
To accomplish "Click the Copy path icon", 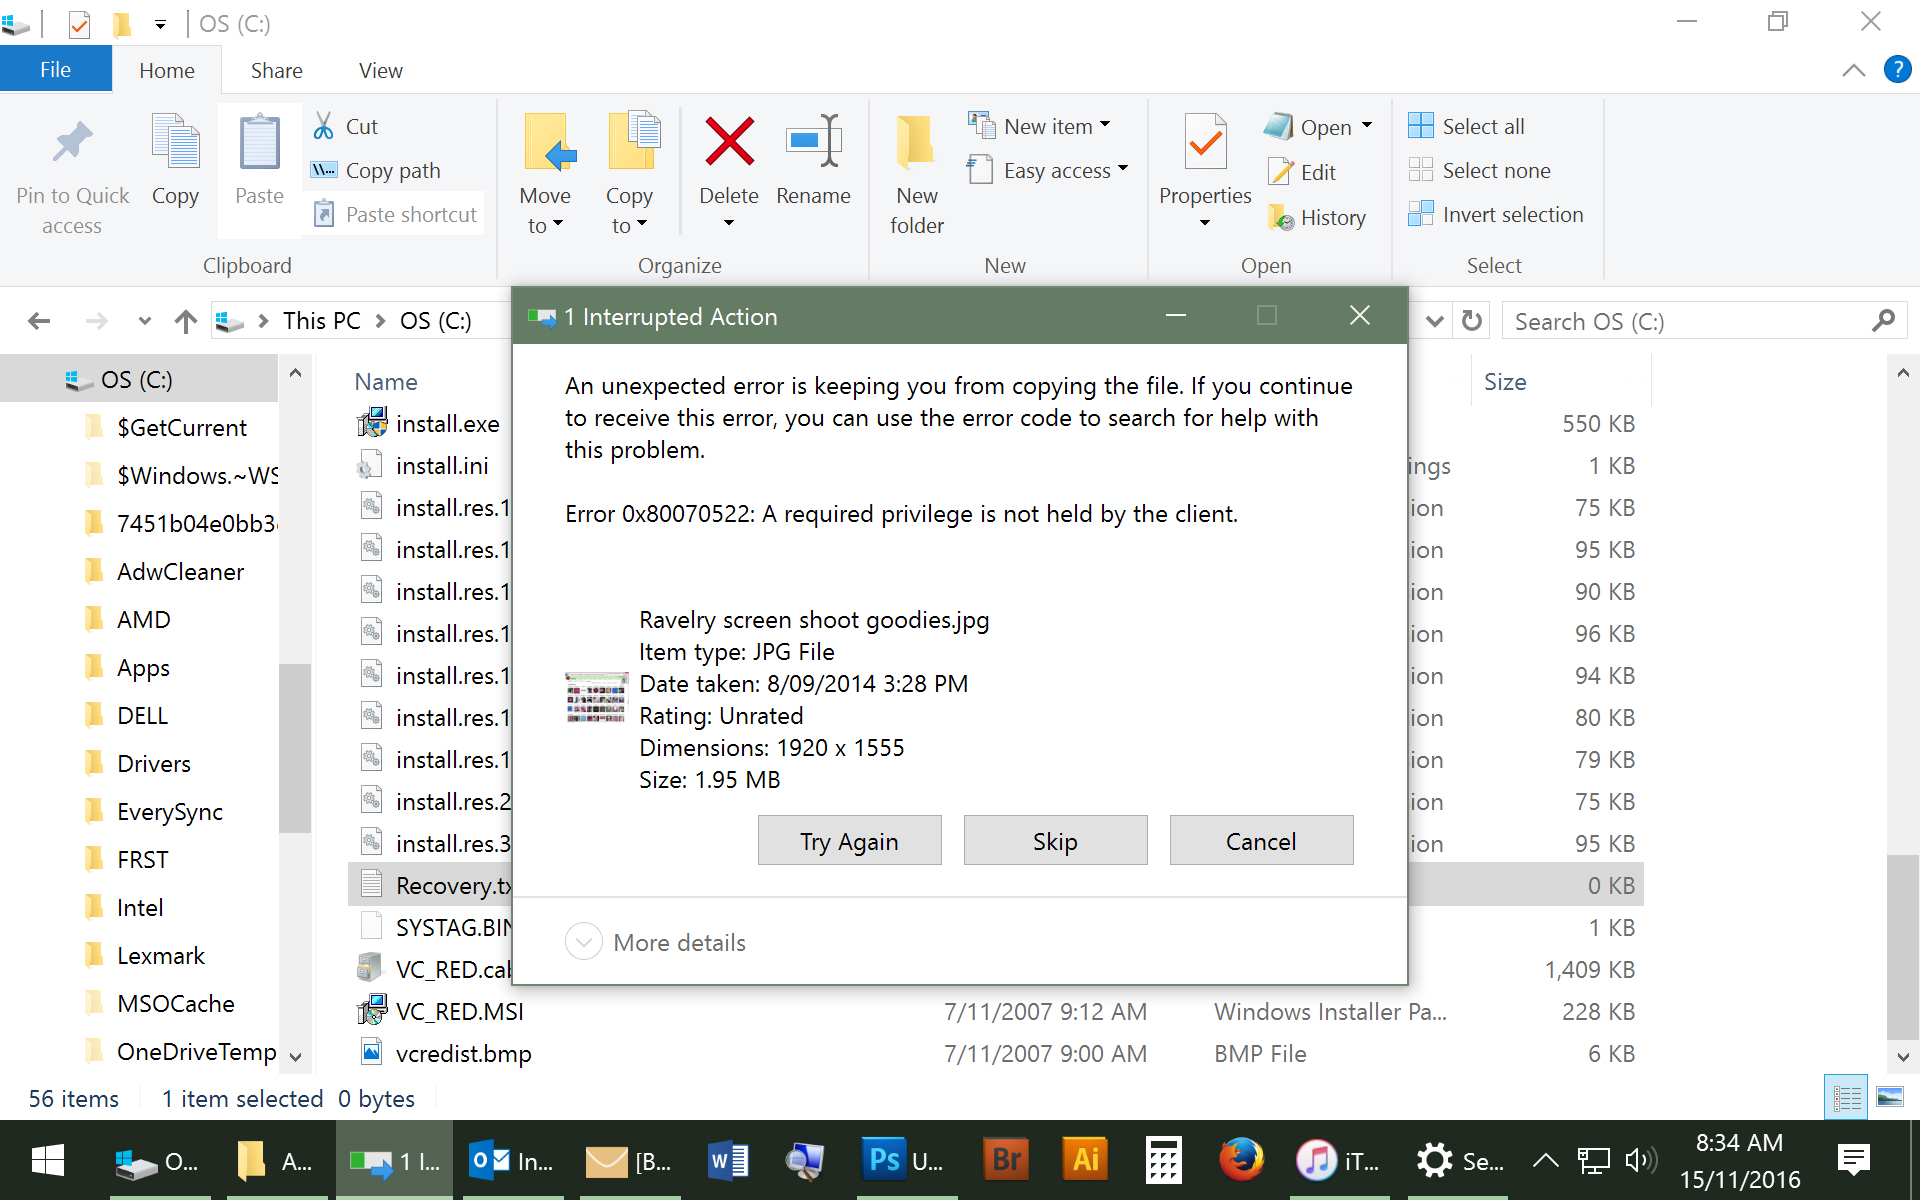I will pyautogui.click(x=324, y=170).
